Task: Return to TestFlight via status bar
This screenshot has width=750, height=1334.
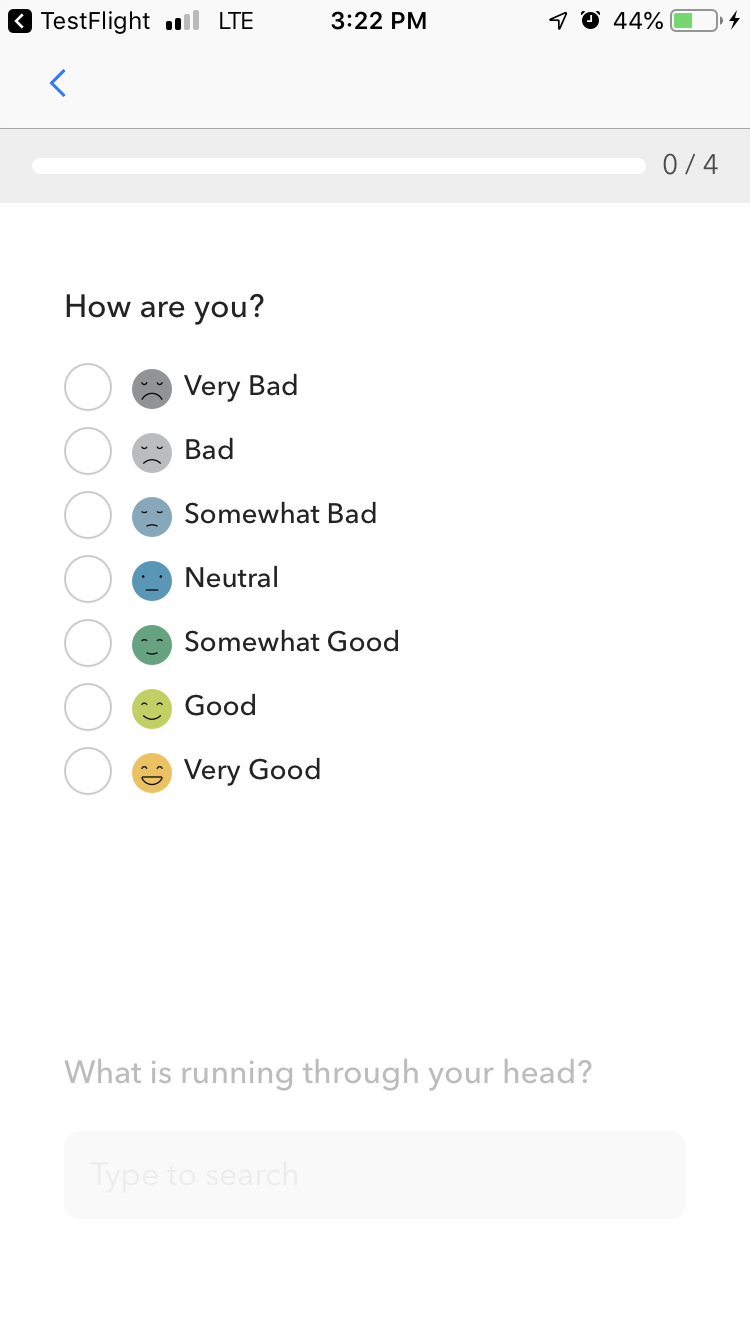Action: click(x=80, y=21)
